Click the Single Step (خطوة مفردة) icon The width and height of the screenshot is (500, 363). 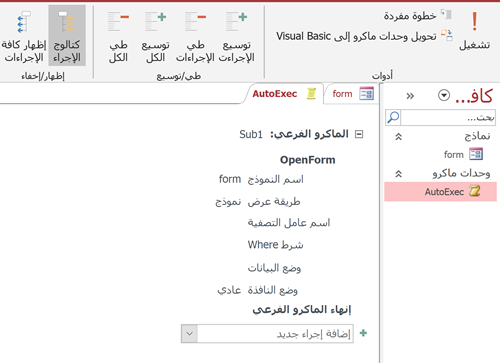pos(446,14)
